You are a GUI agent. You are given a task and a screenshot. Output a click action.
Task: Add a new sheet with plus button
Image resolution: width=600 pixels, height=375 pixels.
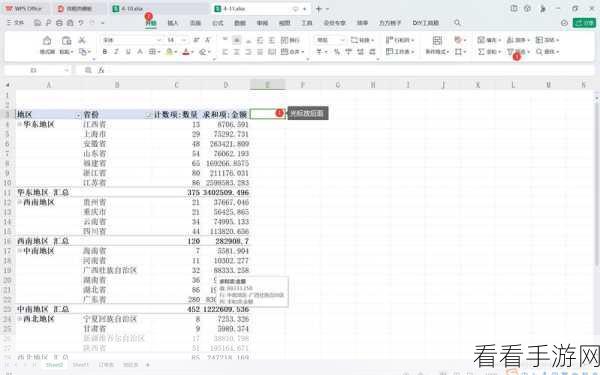pyautogui.click(x=148, y=365)
